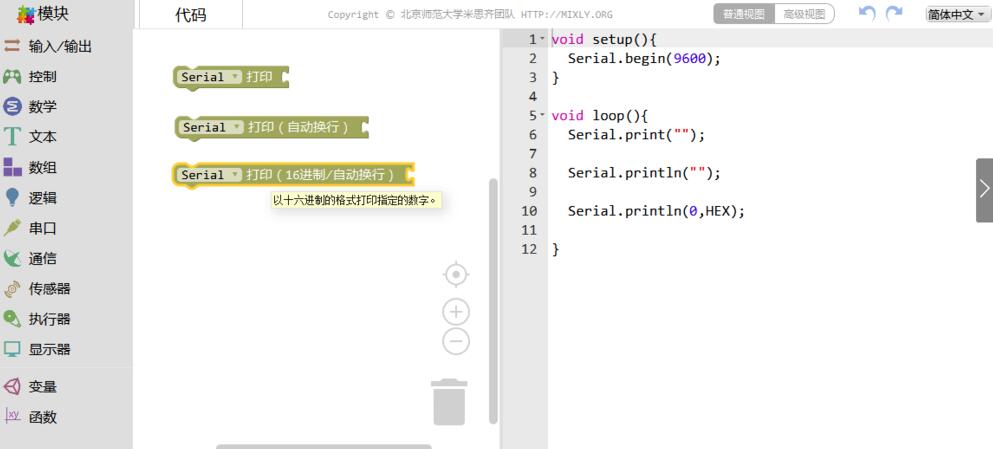
Task: Collapse the setup function code fold arrow
Action: (543, 40)
